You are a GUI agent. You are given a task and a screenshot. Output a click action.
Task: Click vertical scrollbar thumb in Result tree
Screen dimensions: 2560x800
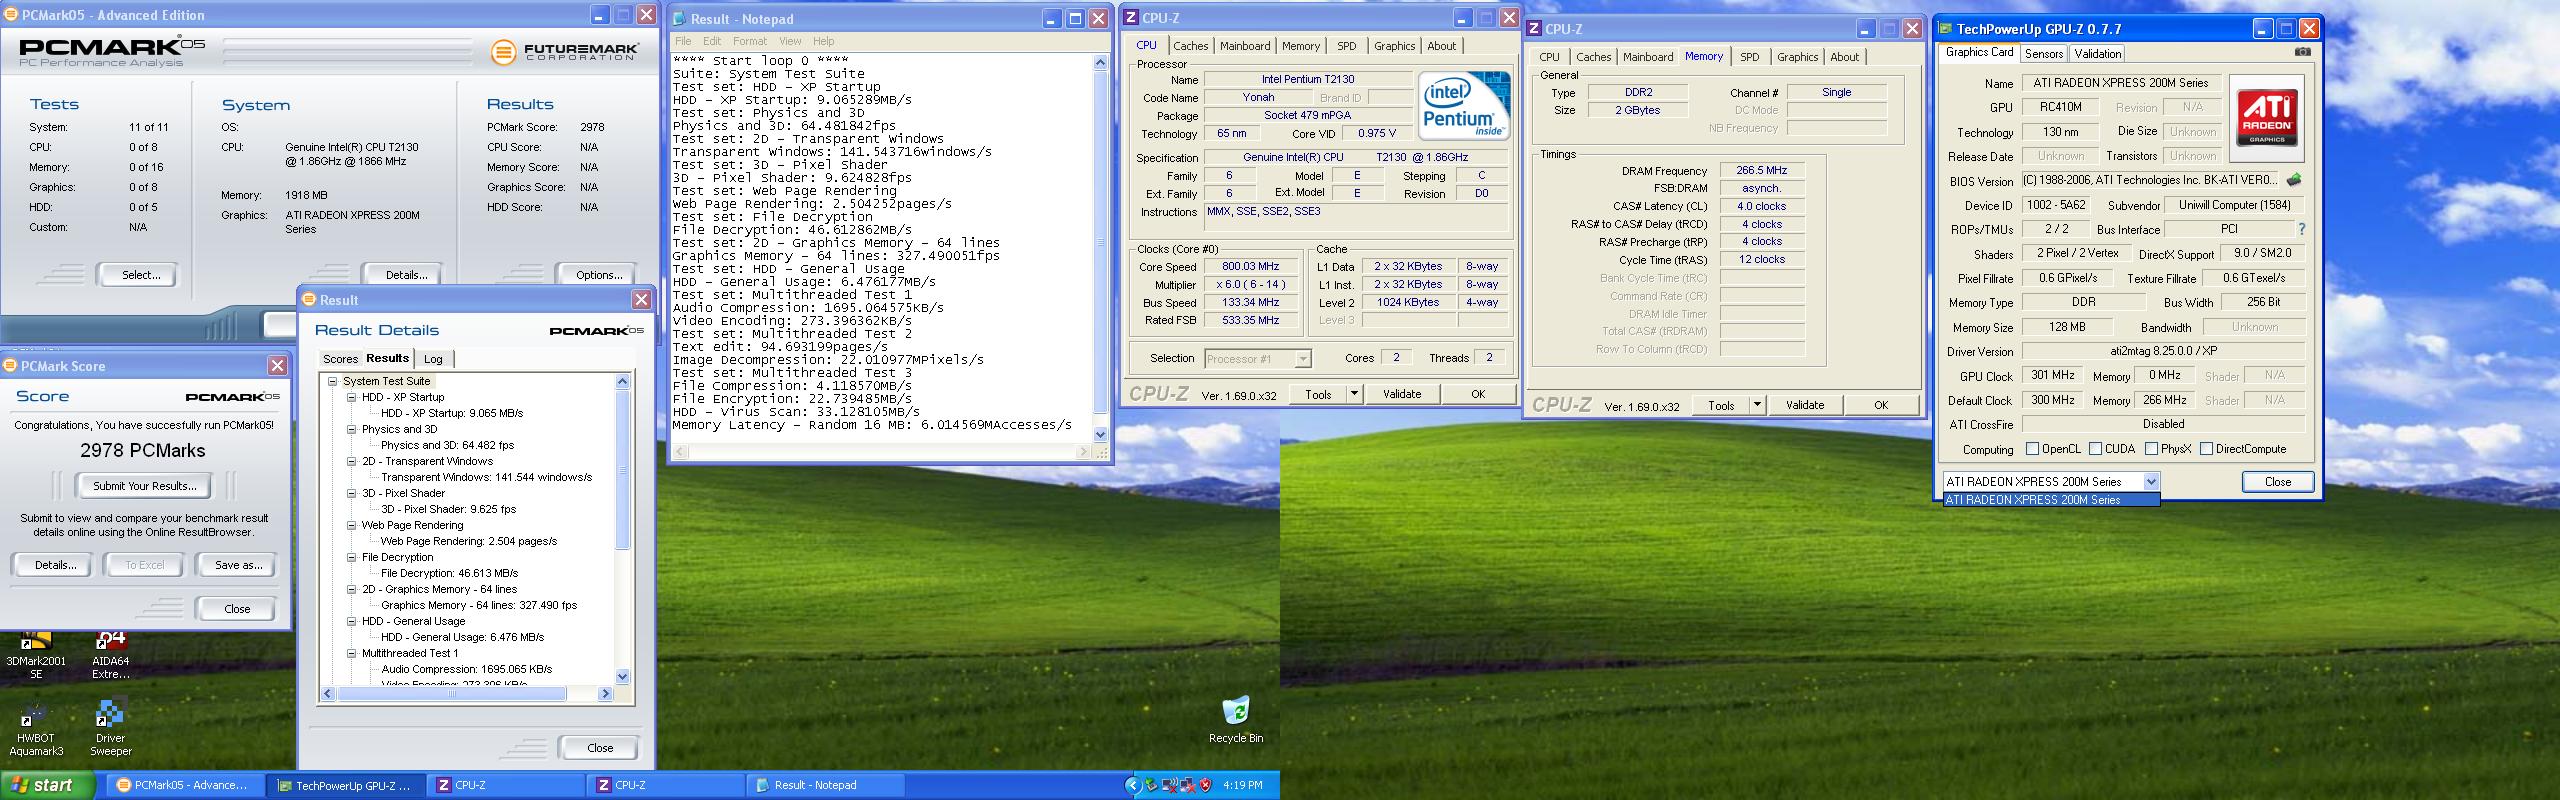click(x=622, y=470)
